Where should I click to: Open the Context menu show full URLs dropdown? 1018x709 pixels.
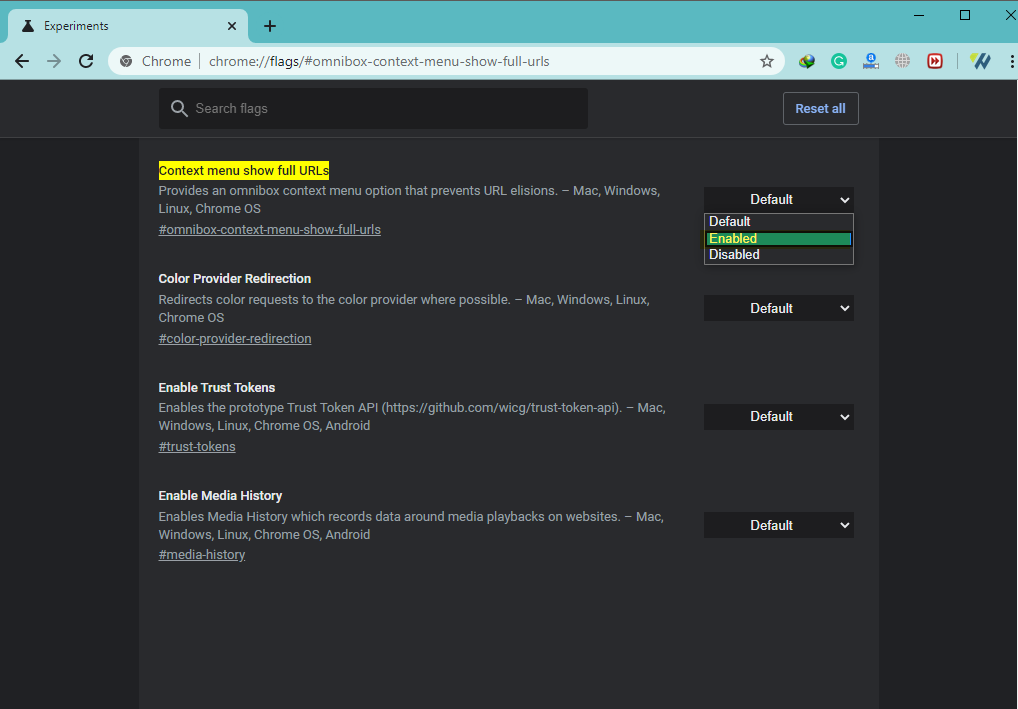click(778, 199)
